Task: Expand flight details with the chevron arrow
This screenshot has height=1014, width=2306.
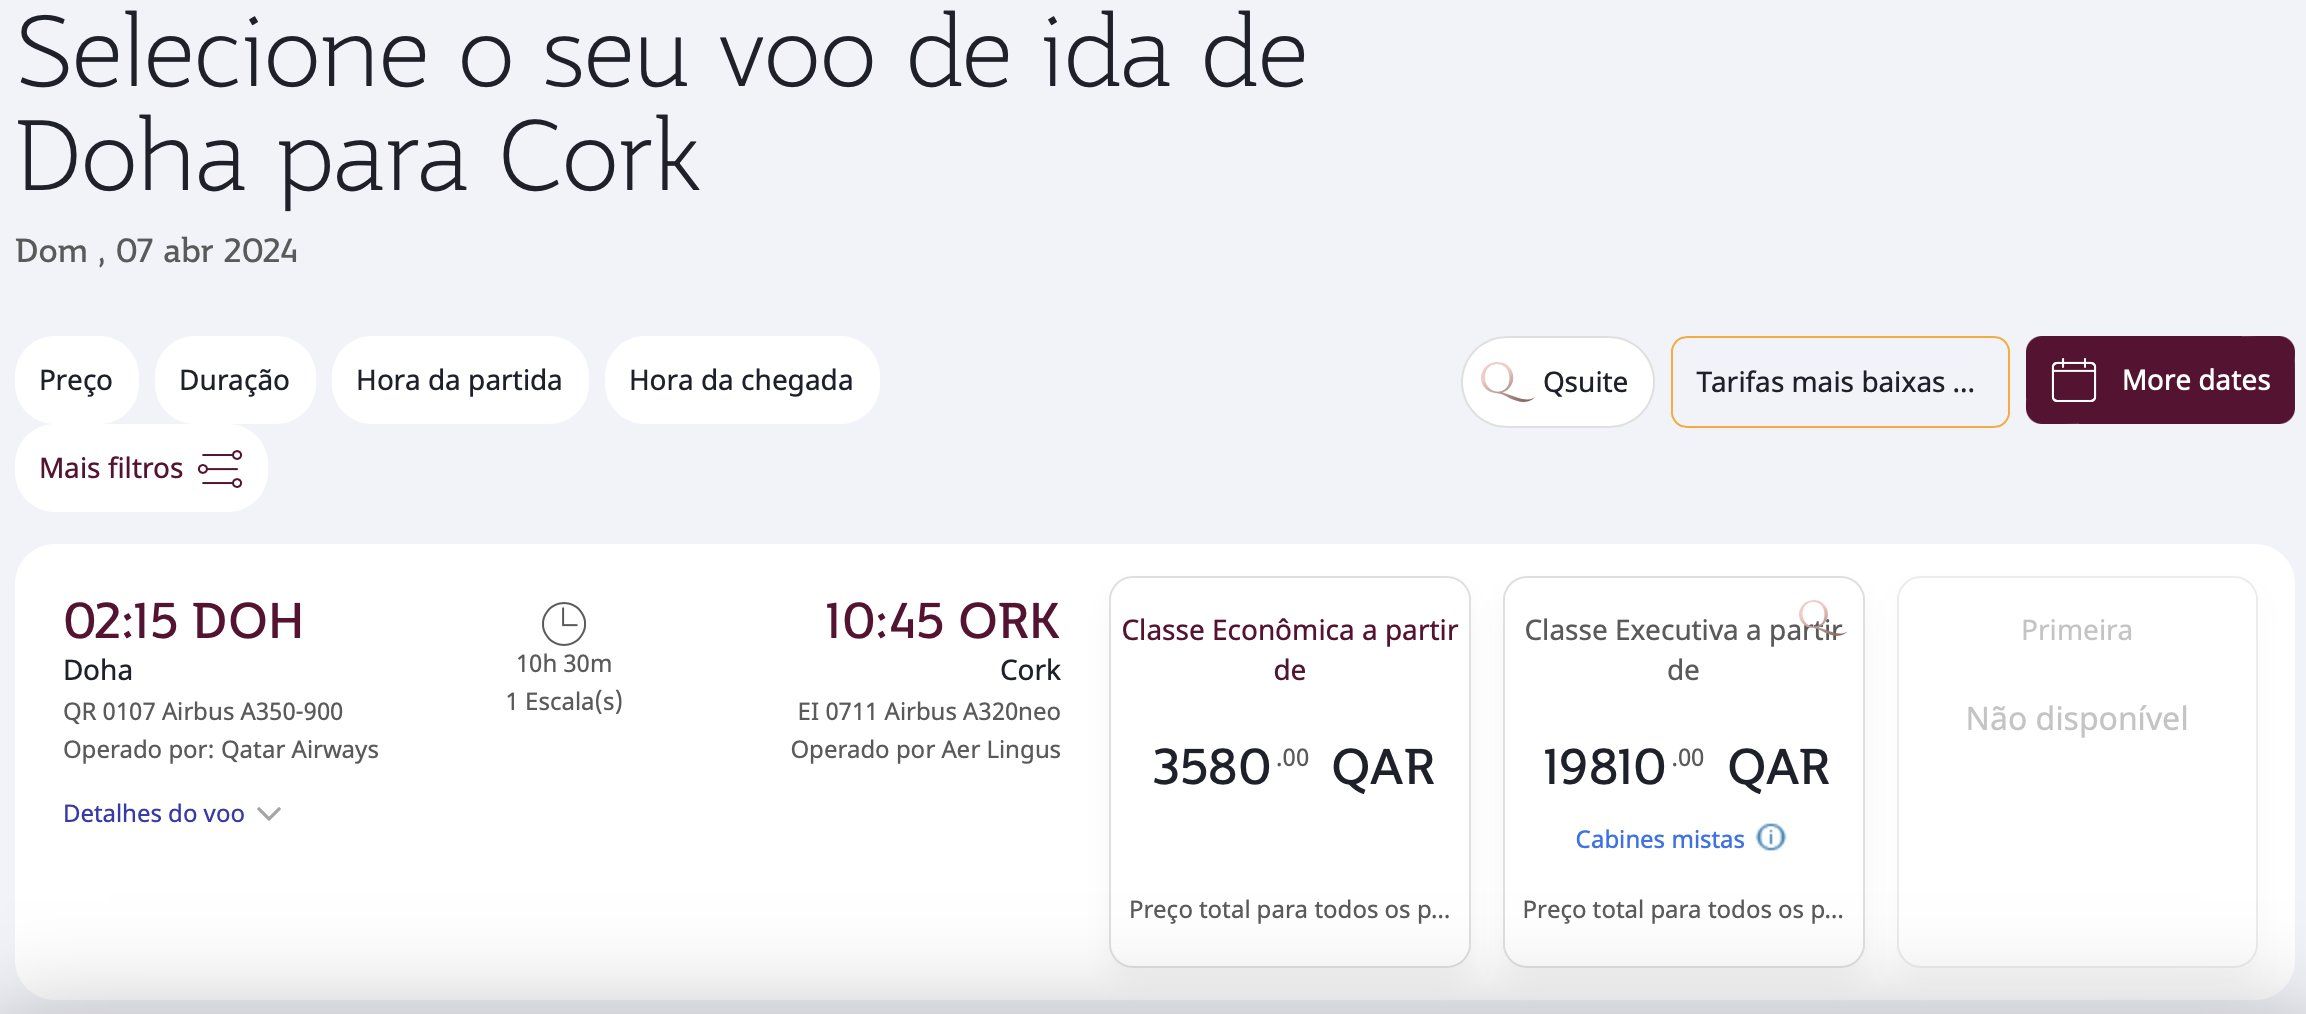Action: pyautogui.click(x=269, y=814)
